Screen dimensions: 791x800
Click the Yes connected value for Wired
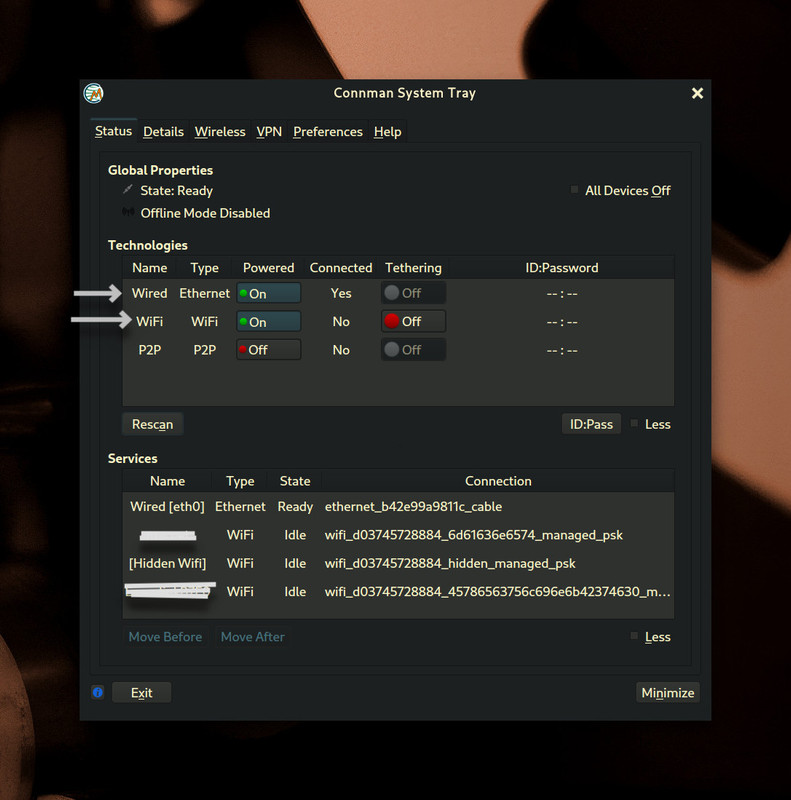coord(341,293)
